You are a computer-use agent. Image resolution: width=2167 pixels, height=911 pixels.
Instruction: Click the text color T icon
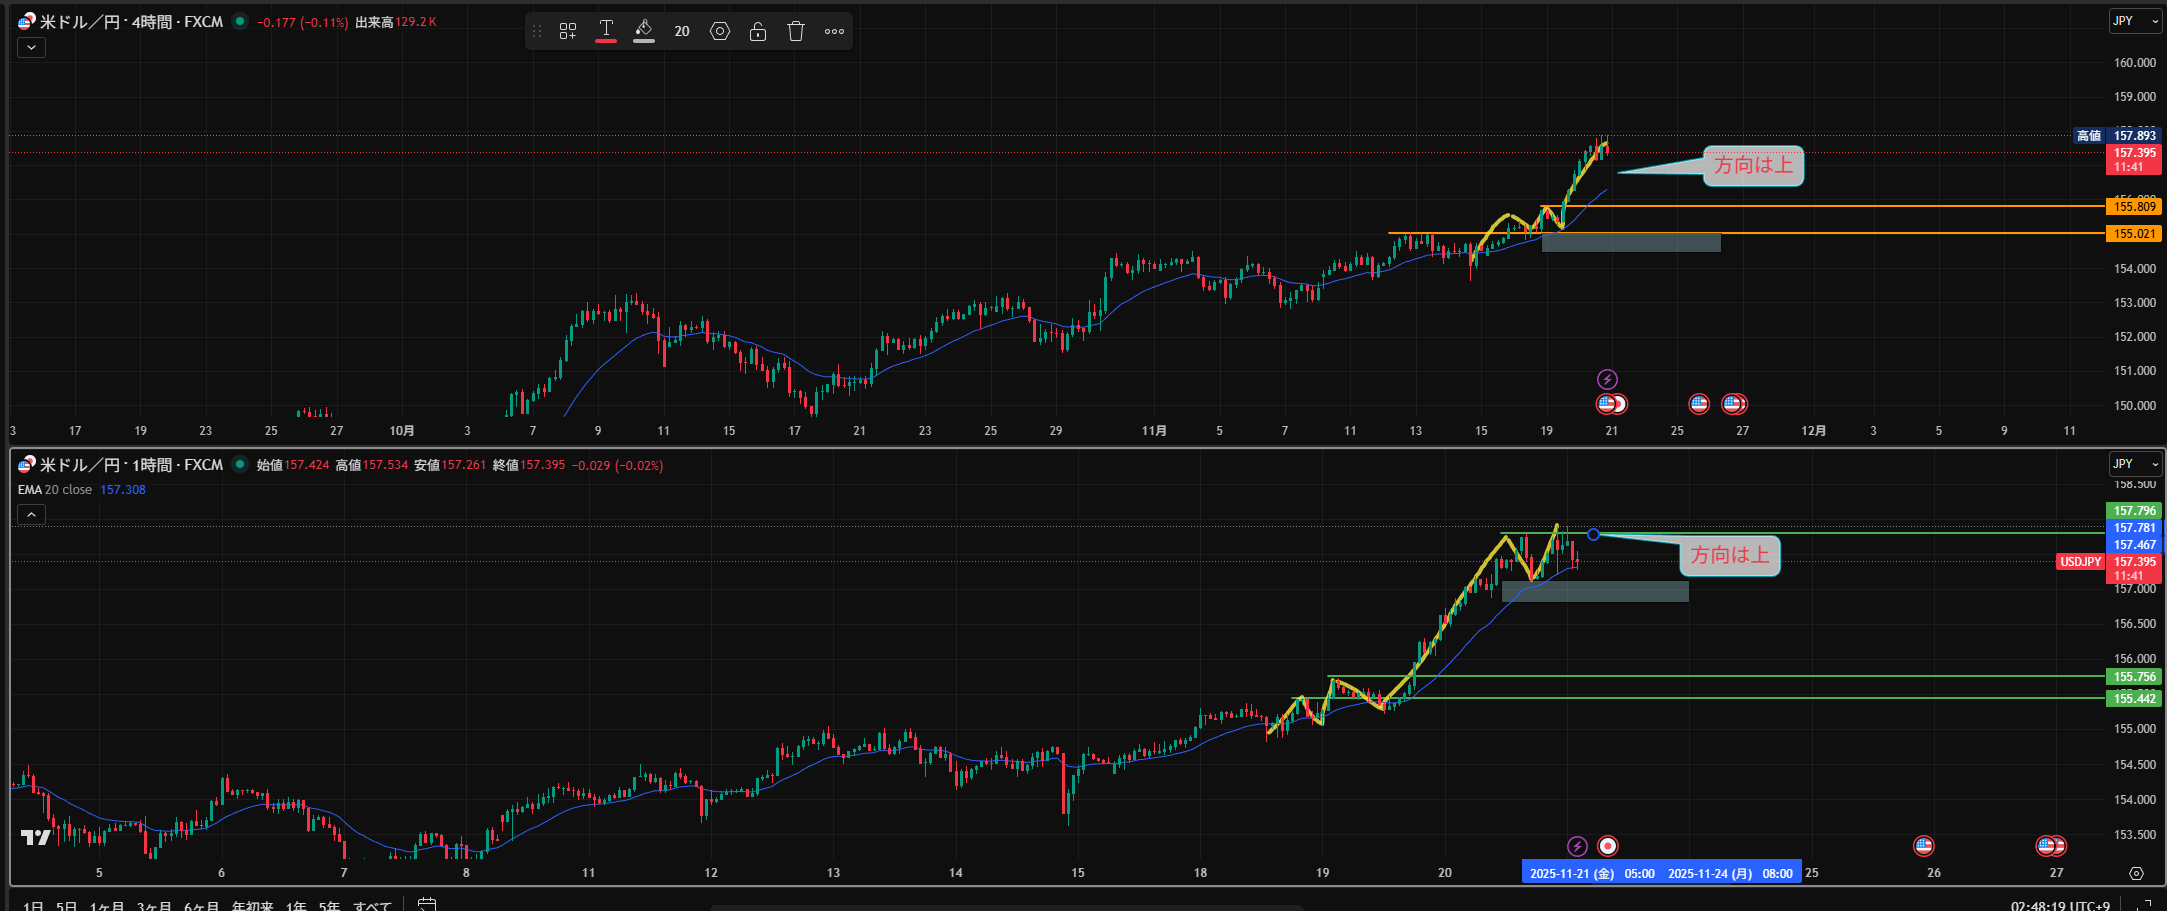pyautogui.click(x=606, y=30)
